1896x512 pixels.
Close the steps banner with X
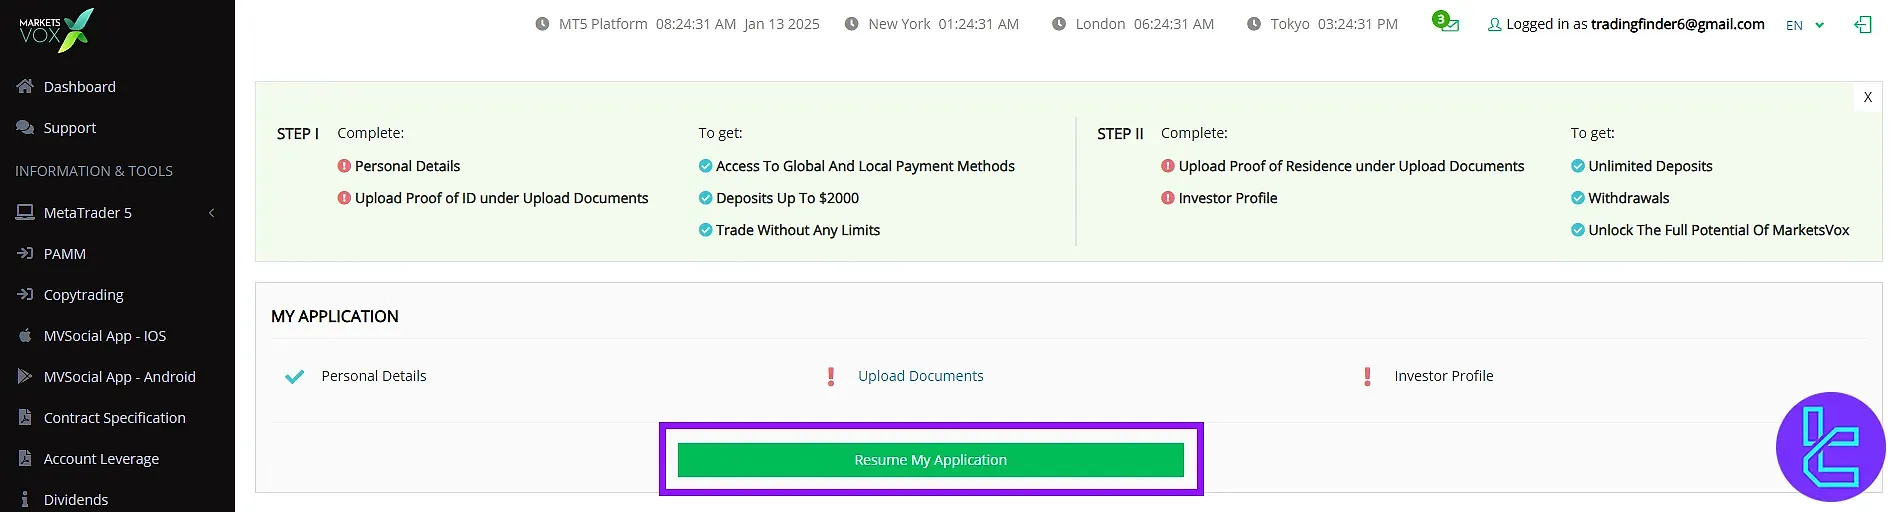[1867, 97]
